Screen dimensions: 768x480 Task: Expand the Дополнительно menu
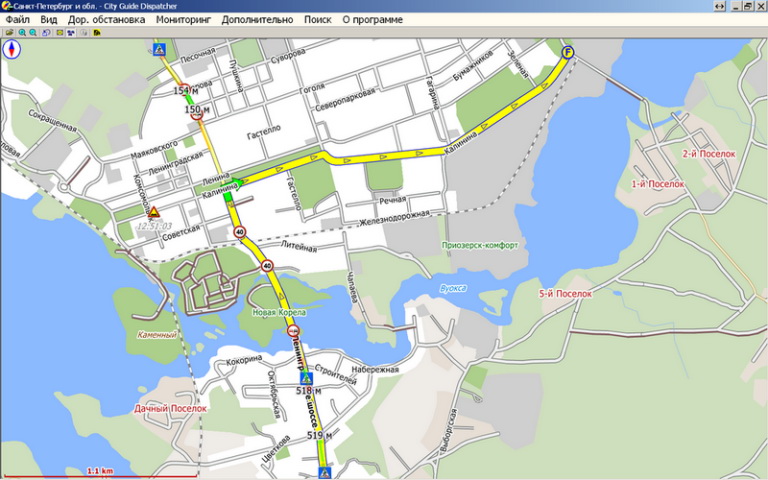tap(258, 19)
